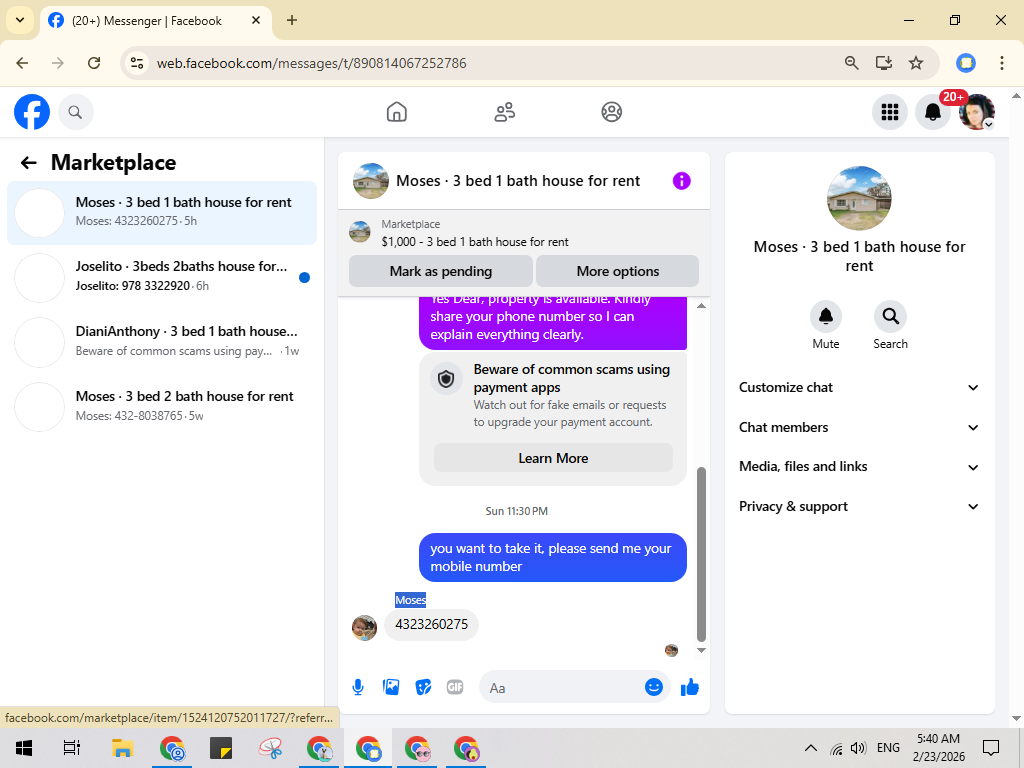The image size is (1024, 768).
Task: Open listing thumbnail in right info panel
Action: click(x=859, y=198)
